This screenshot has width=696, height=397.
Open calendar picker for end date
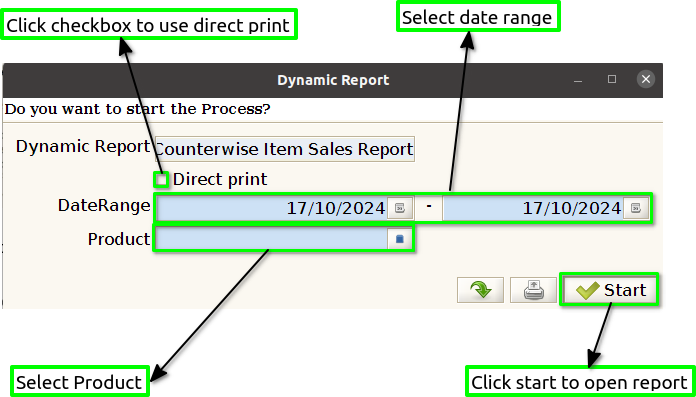636,208
